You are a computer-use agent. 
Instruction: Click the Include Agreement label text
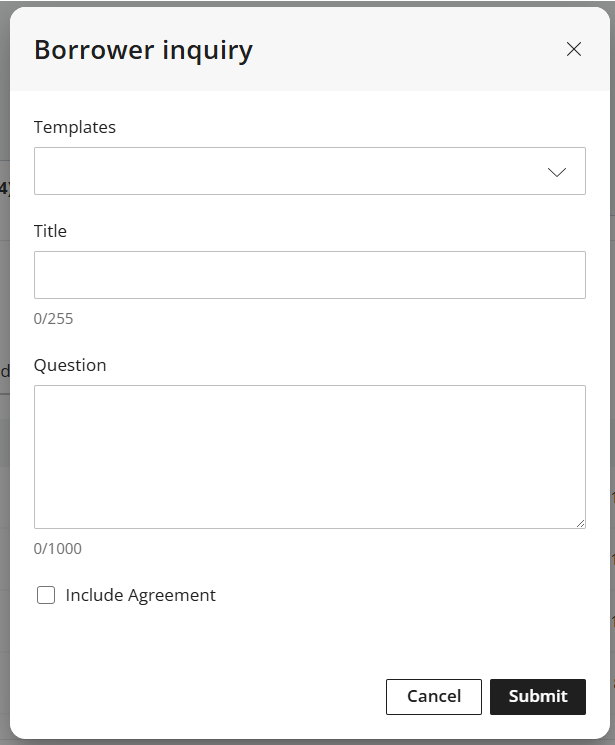[140, 595]
